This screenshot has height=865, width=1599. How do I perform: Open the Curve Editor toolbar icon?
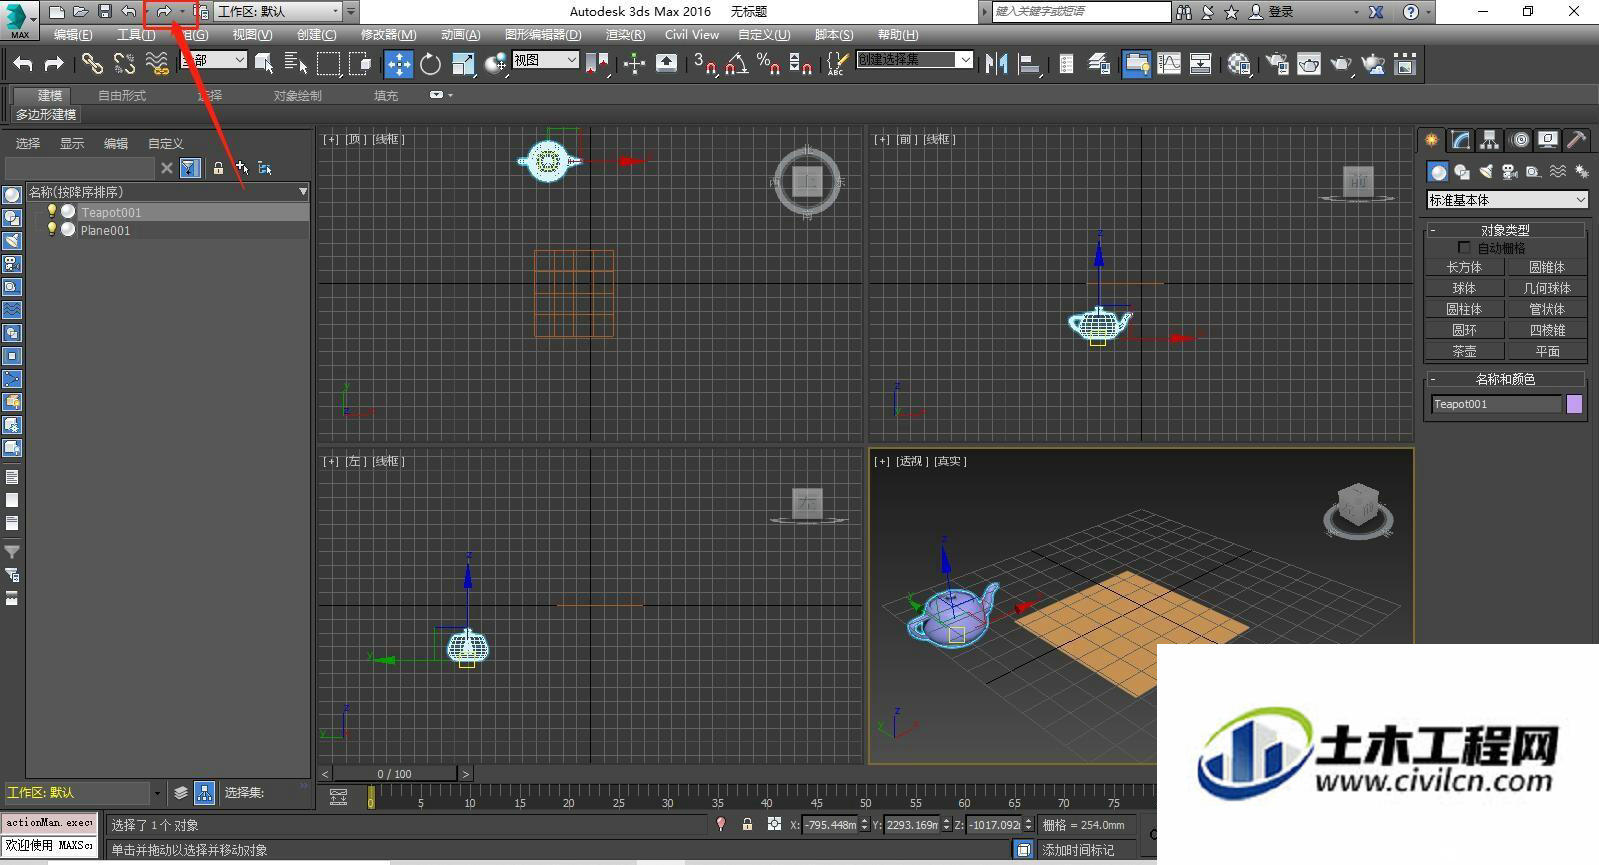(1169, 64)
